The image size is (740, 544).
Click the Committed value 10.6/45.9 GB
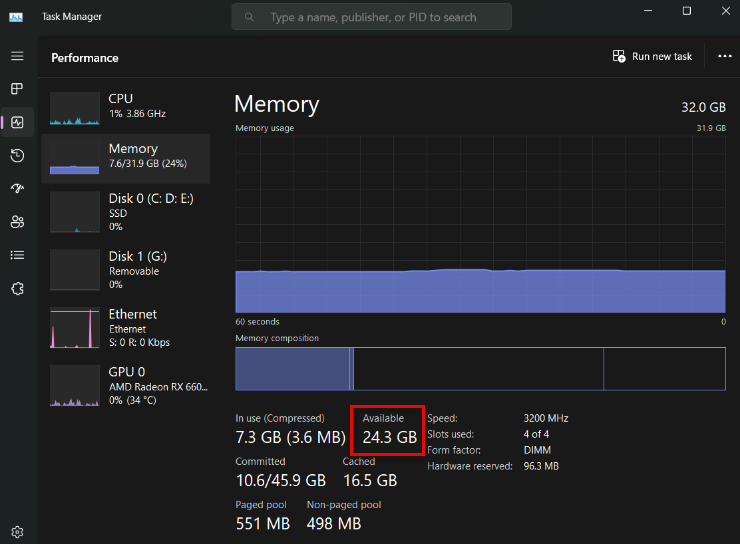pyautogui.click(x=281, y=481)
